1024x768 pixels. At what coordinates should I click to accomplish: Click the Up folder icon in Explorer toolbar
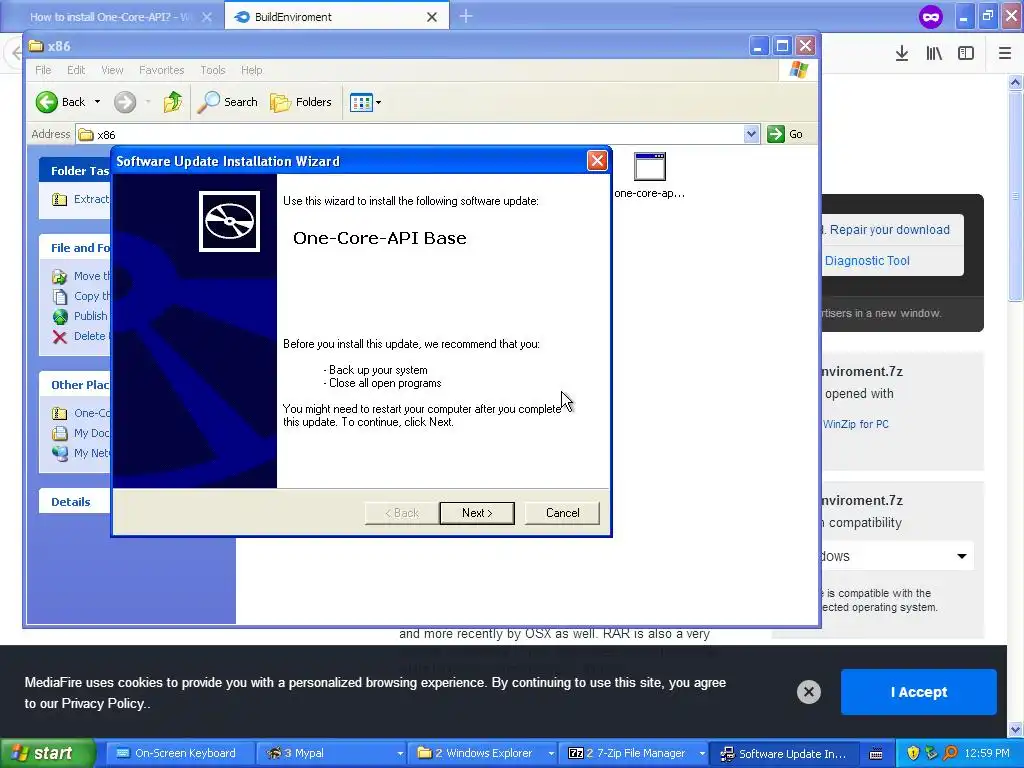point(173,102)
